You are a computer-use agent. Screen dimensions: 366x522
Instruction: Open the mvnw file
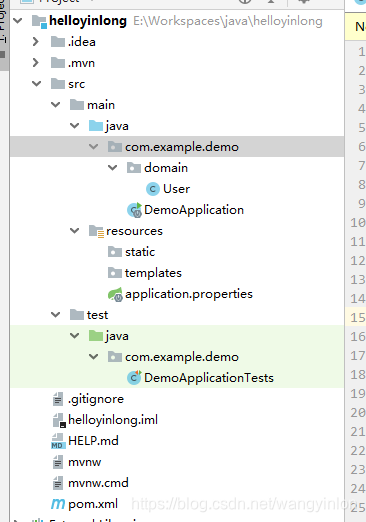85,462
